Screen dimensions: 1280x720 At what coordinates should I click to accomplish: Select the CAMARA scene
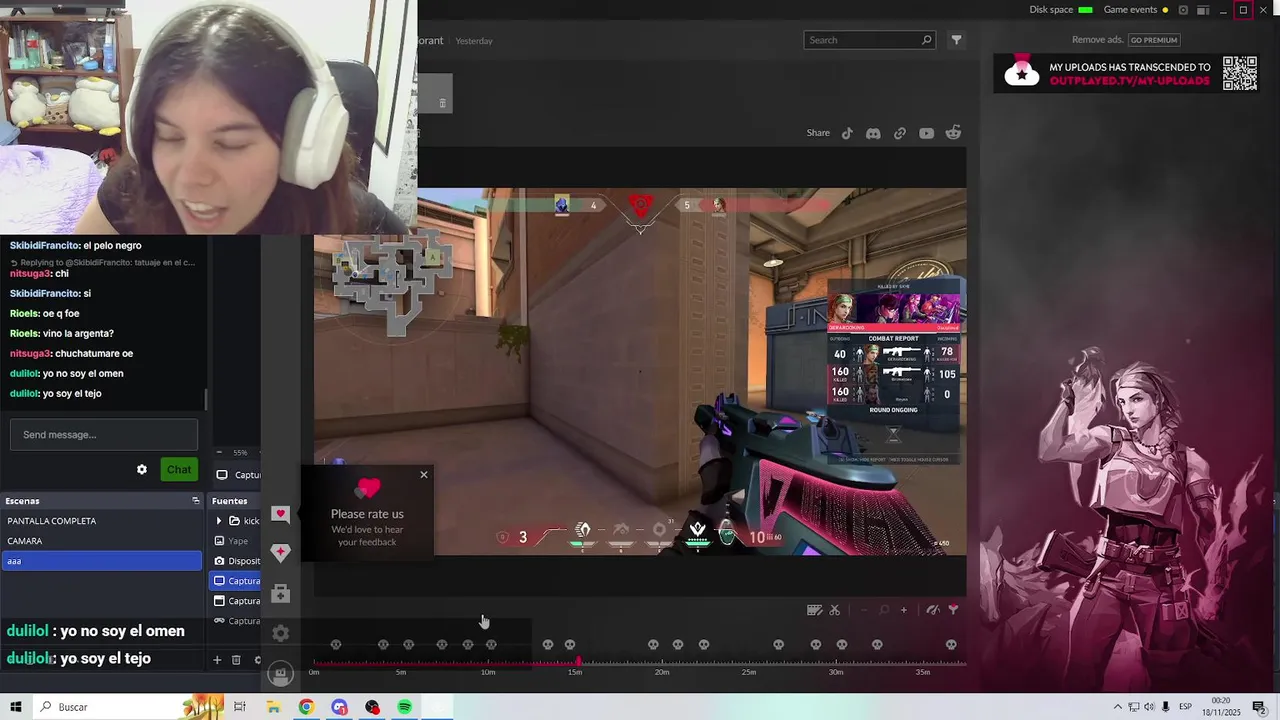[x=101, y=541]
